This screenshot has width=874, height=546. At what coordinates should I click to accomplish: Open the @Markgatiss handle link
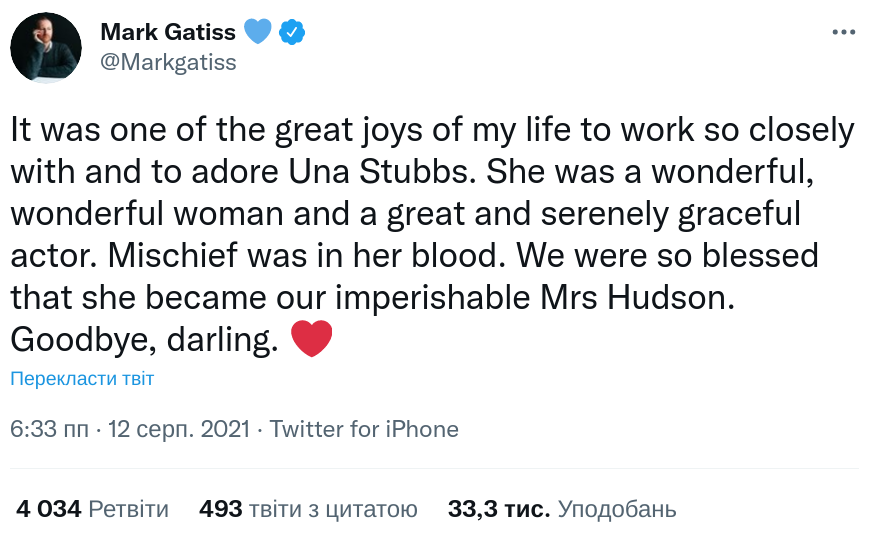(x=168, y=62)
